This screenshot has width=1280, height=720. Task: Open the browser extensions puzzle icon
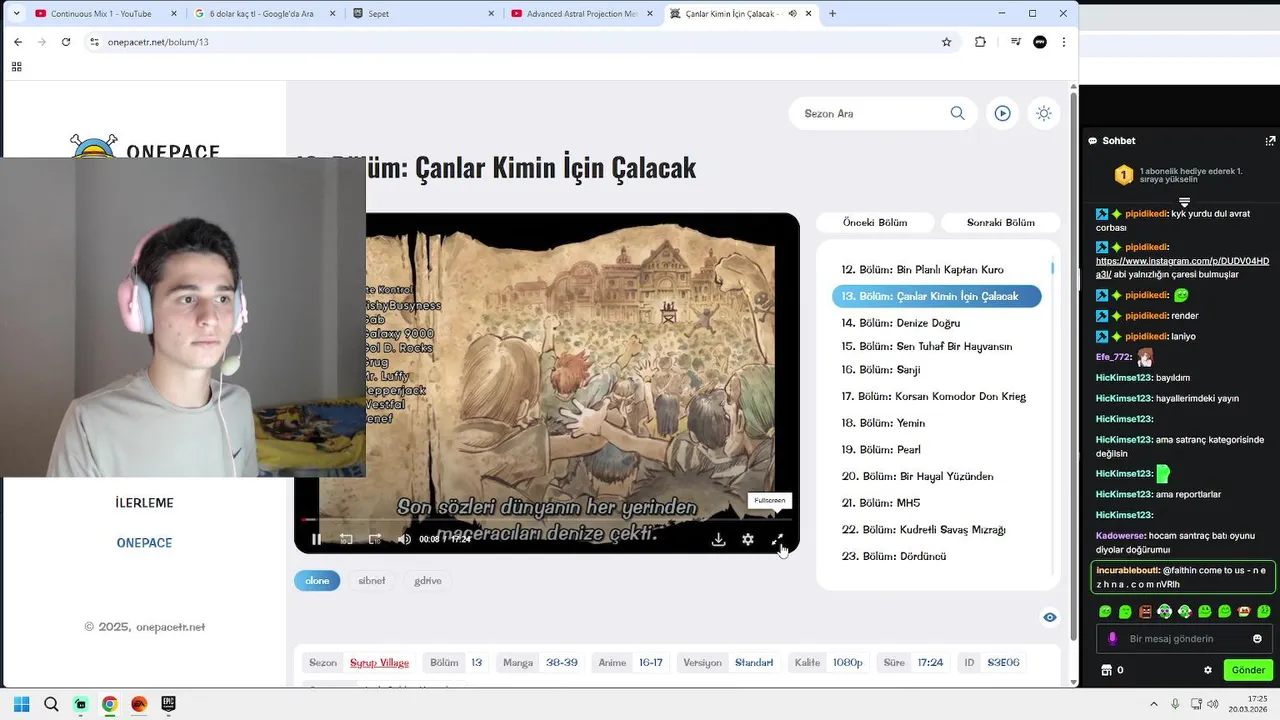click(x=980, y=42)
